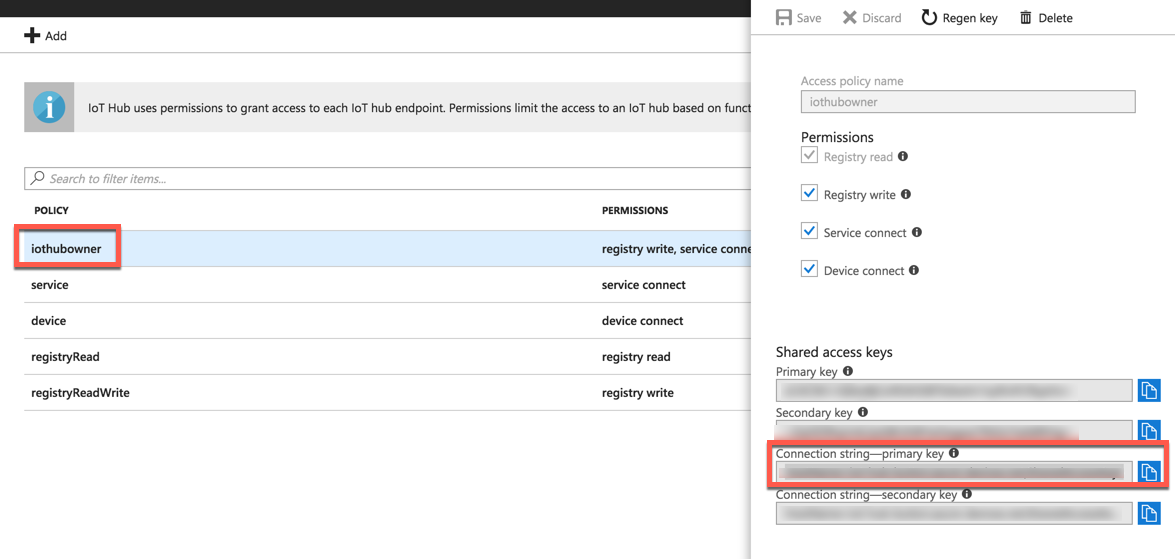Viewport: 1175px width, 559px height.
Task: Click the Delete trash icon
Action: pyautogui.click(x=1025, y=17)
